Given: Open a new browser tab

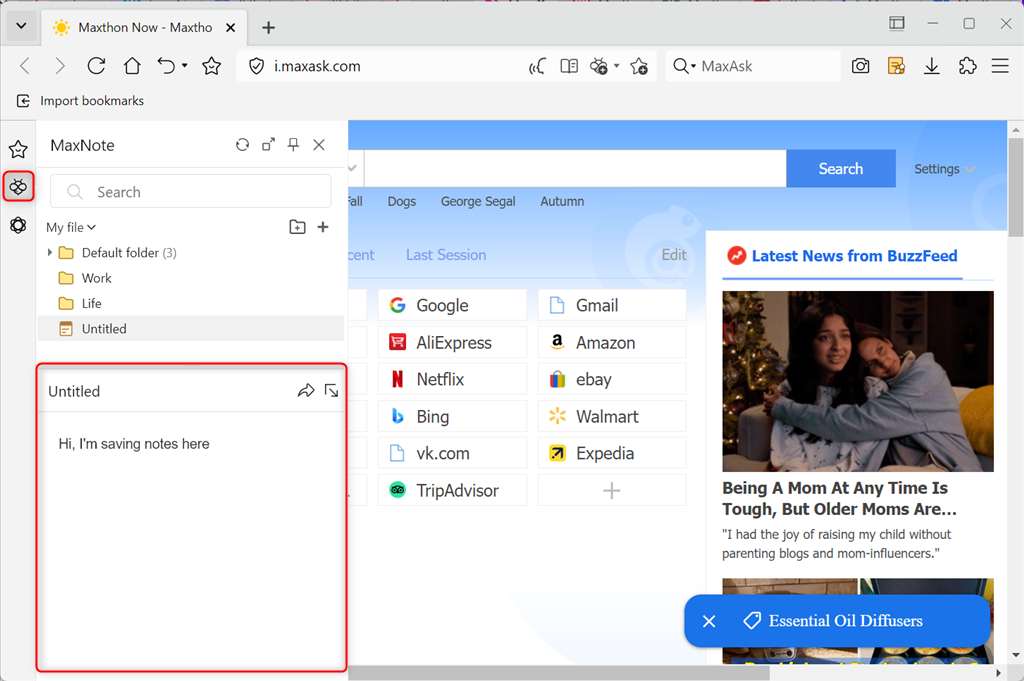Looking at the screenshot, I should 268,27.
